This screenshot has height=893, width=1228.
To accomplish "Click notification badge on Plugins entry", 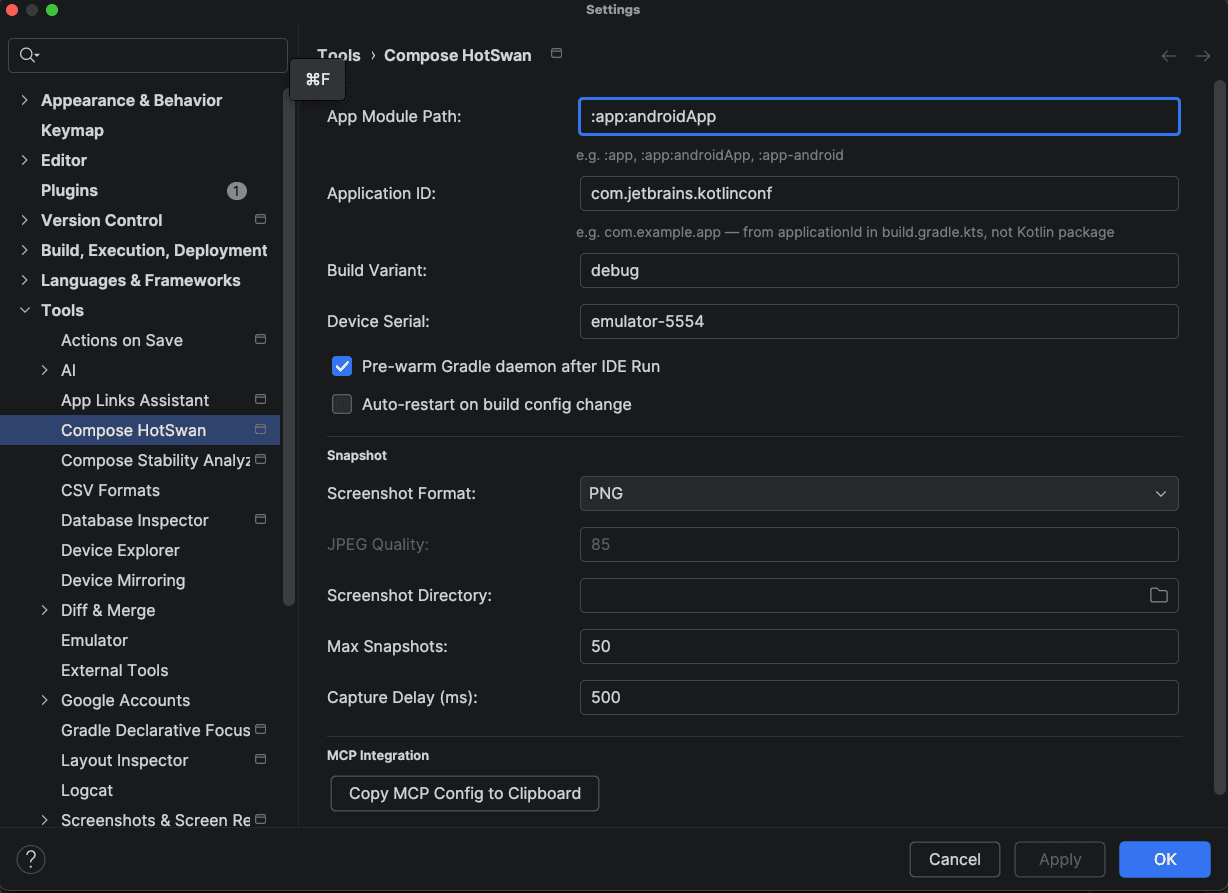I will [235, 190].
